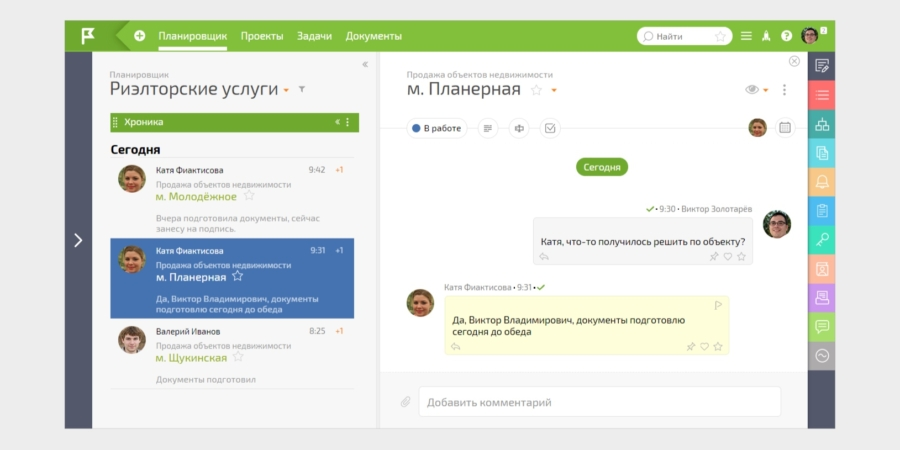Open the contacts sidebar icon
The image size is (900, 450).
pos(822,269)
